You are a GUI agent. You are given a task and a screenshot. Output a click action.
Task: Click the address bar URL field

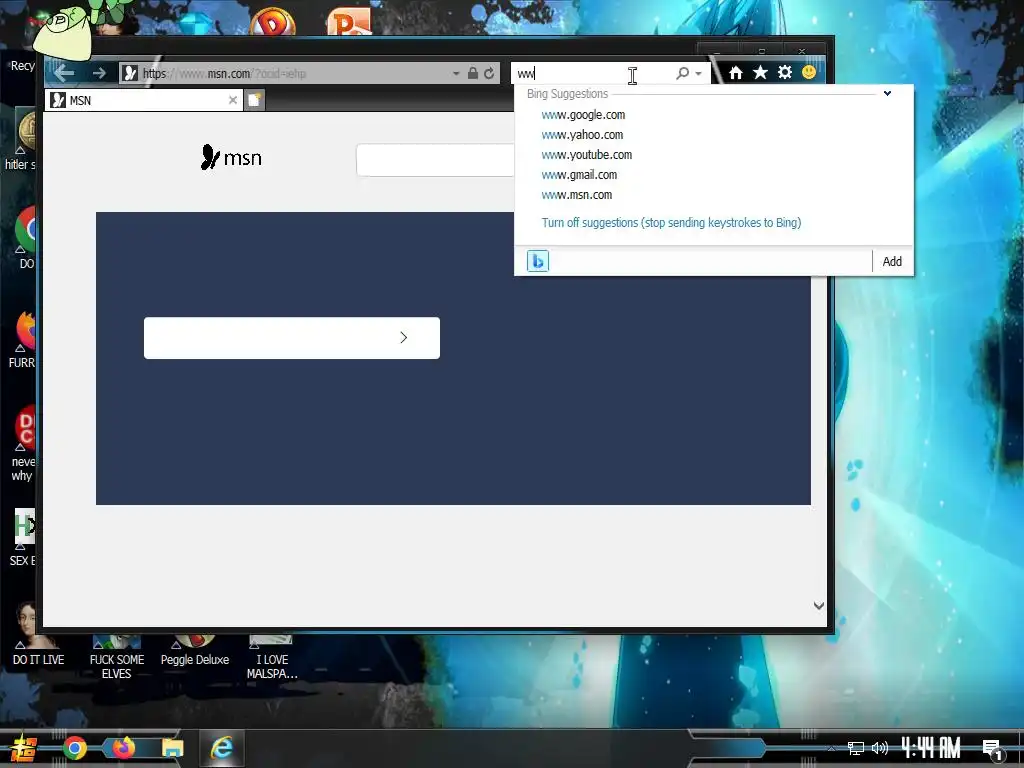294,73
